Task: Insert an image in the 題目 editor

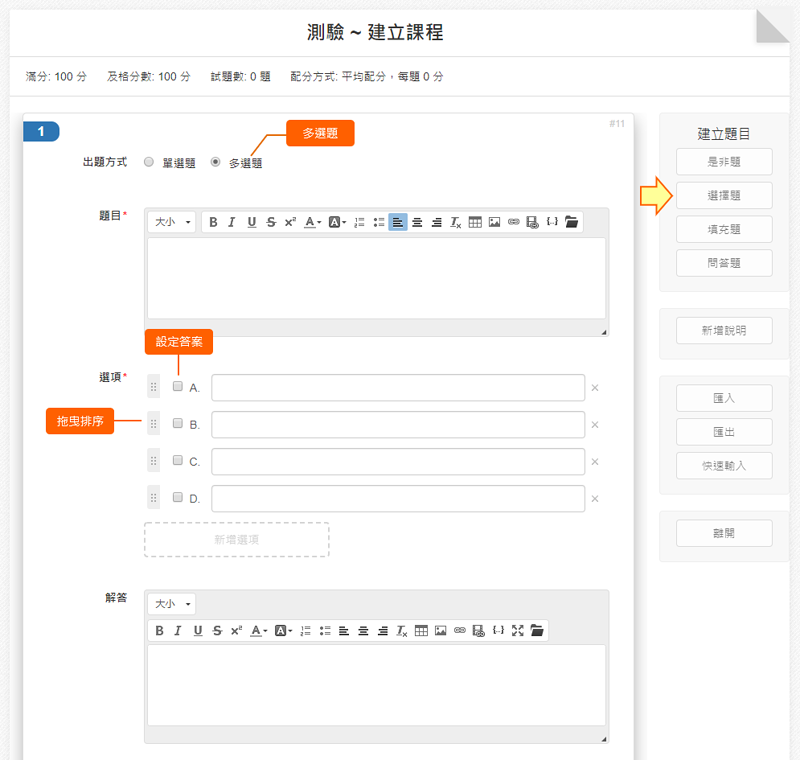Action: point(494,222)
